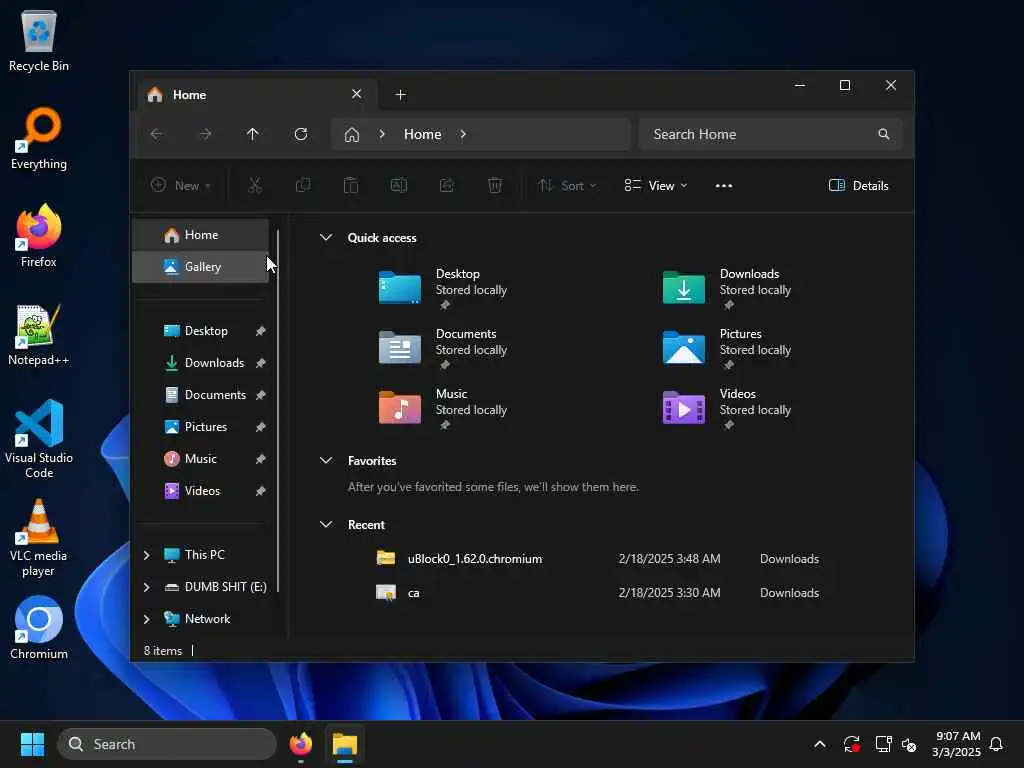Open the See more ellipsis menu
The height and width of the screenshot is (768, 1024).
724,185
